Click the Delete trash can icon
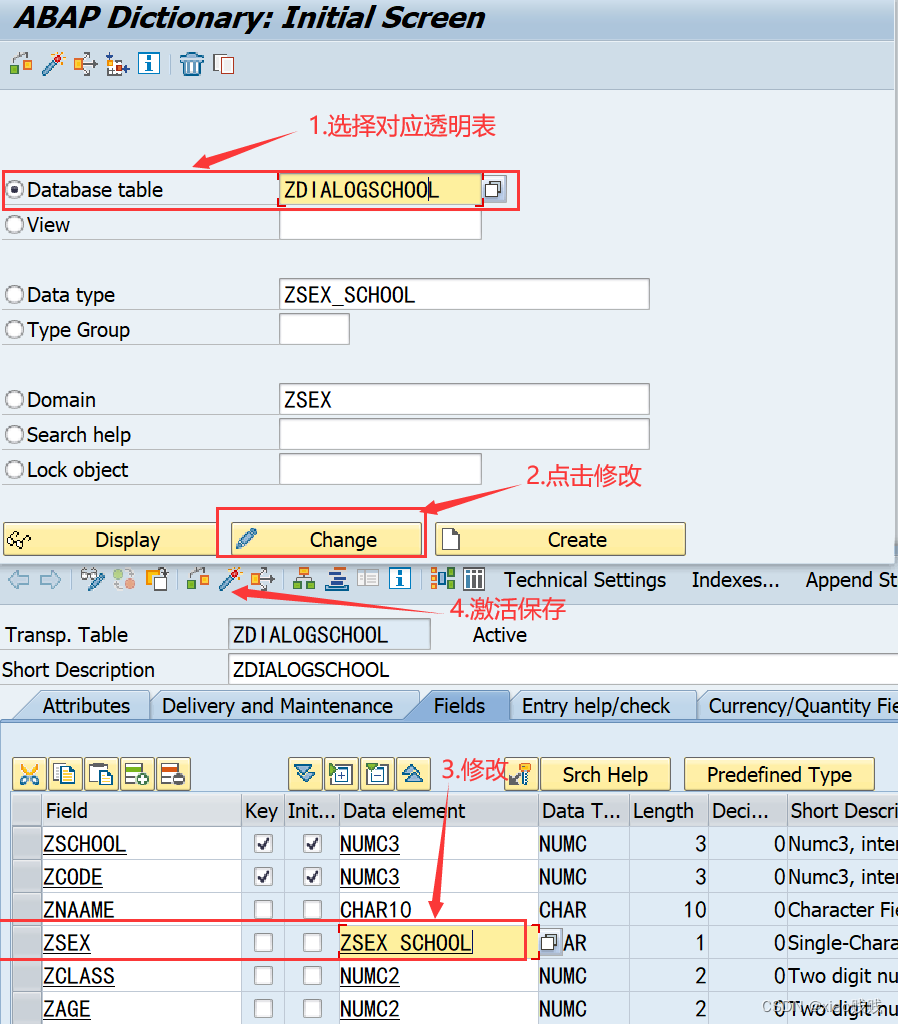Screen dimensions: 898x1024 (192, 64)
